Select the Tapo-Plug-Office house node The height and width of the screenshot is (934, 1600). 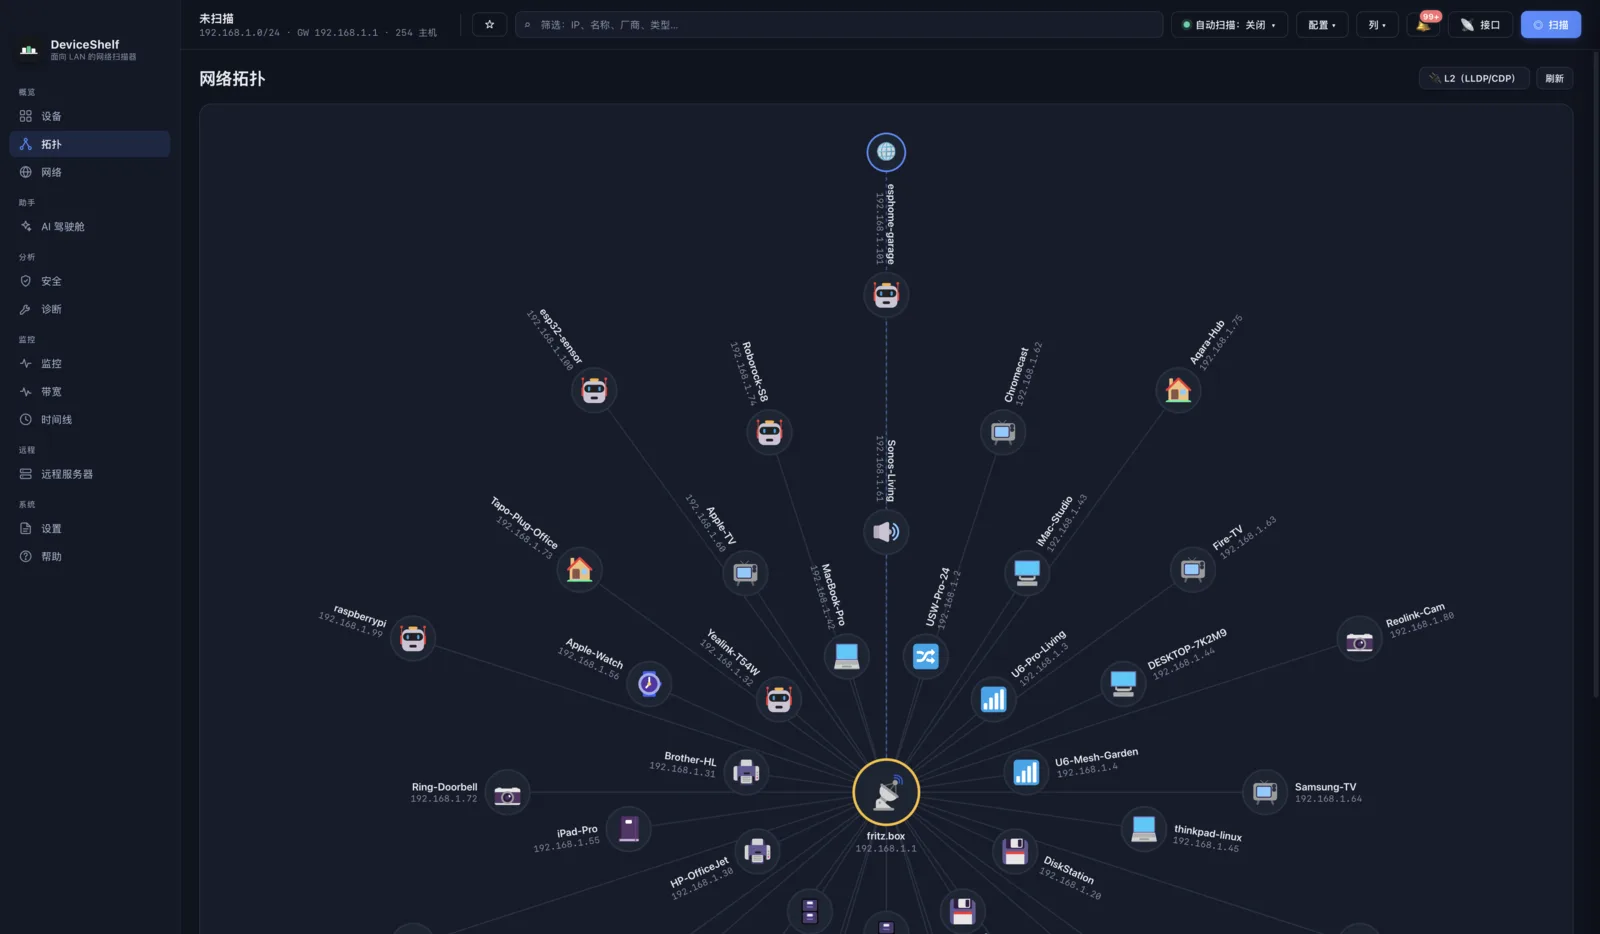point(579,570)
